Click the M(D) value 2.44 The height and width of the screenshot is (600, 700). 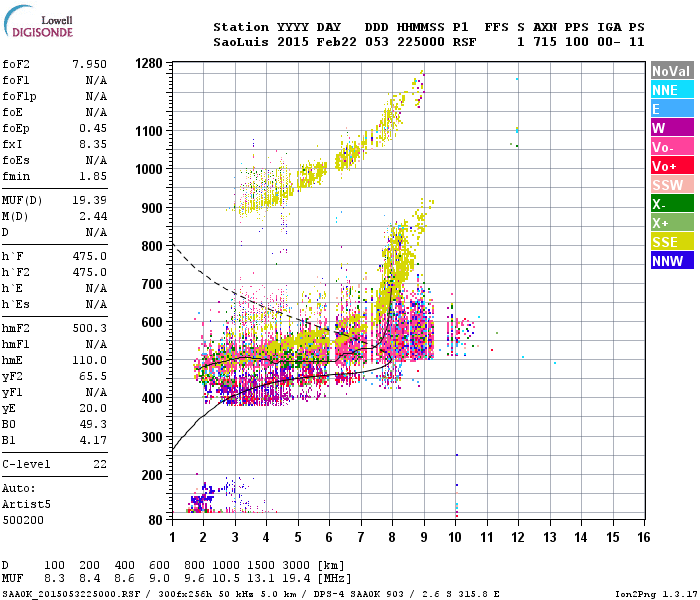pos(93,216)
